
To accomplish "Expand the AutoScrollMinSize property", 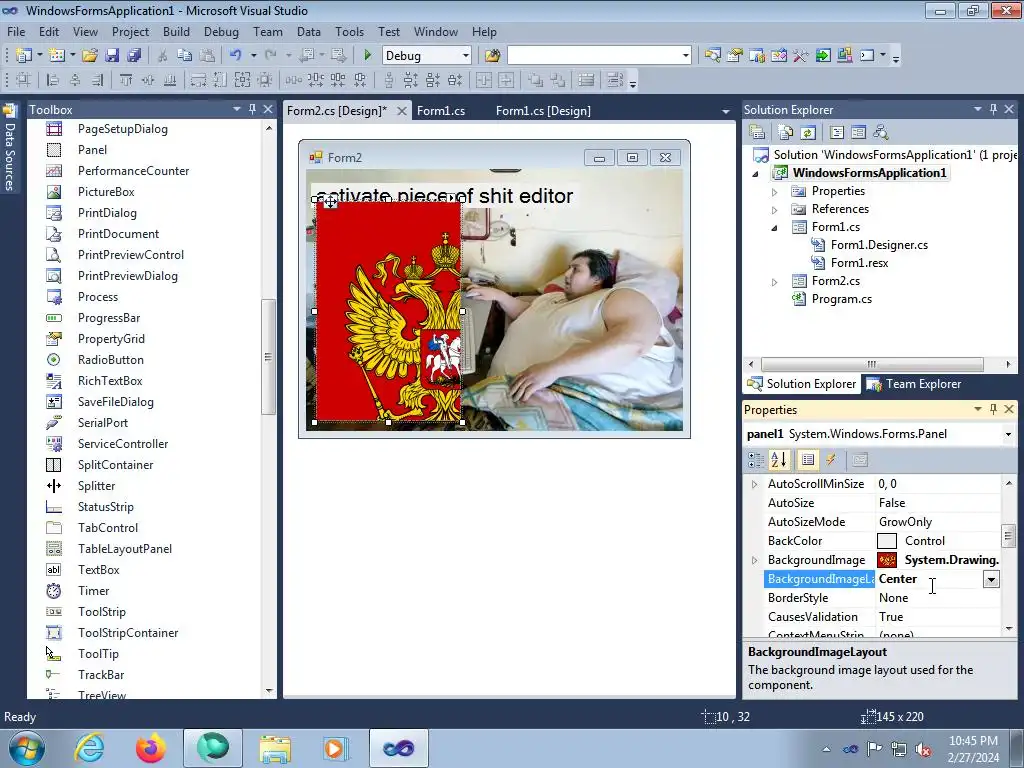I will tap(755, 484).
